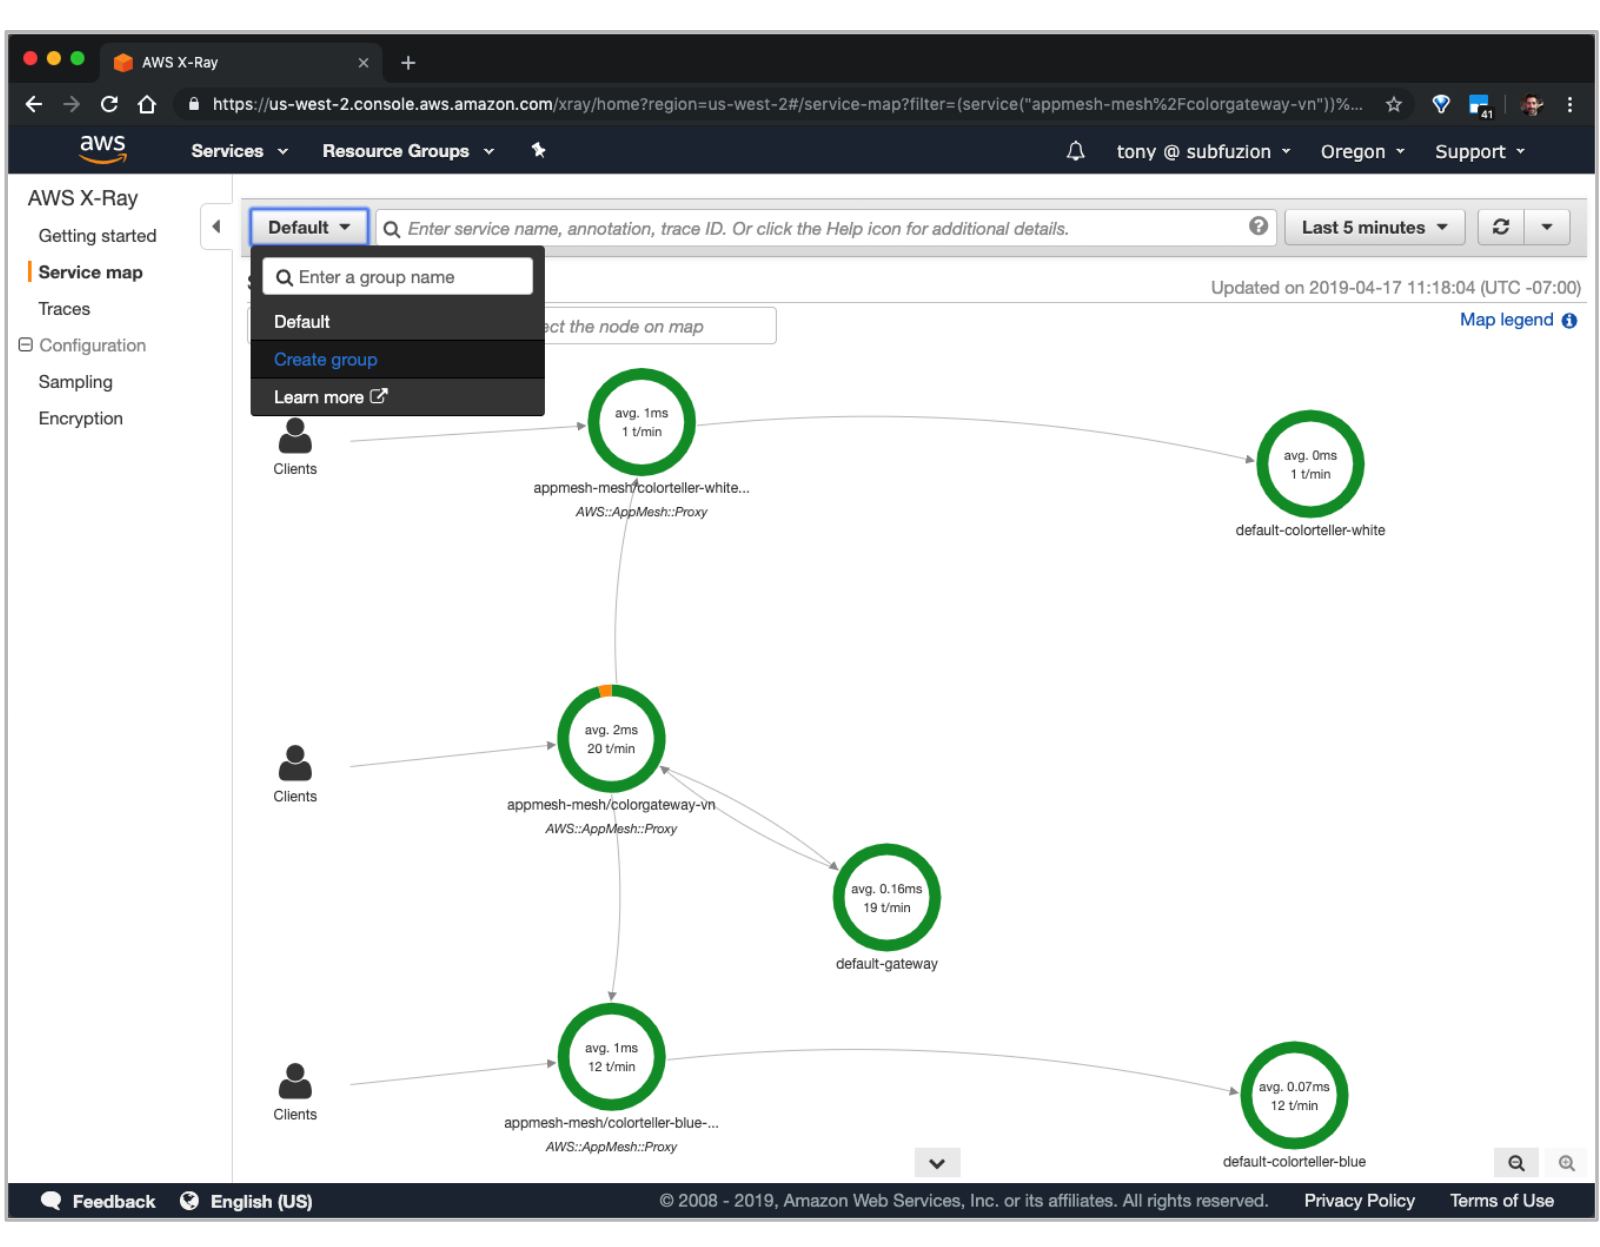Collapse the sidebar with left arrow
The height and width of the screenshot is (1247, 1600).
pyautogui.click(x=216, y=227)
